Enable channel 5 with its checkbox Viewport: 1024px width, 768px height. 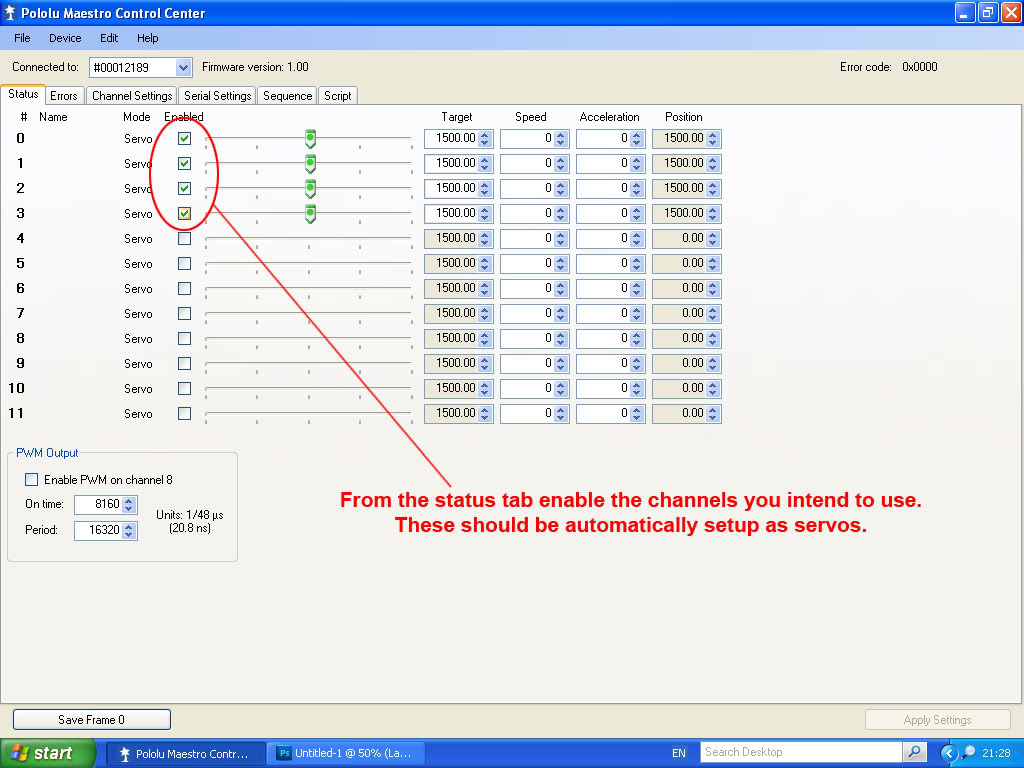click(185, 263)
